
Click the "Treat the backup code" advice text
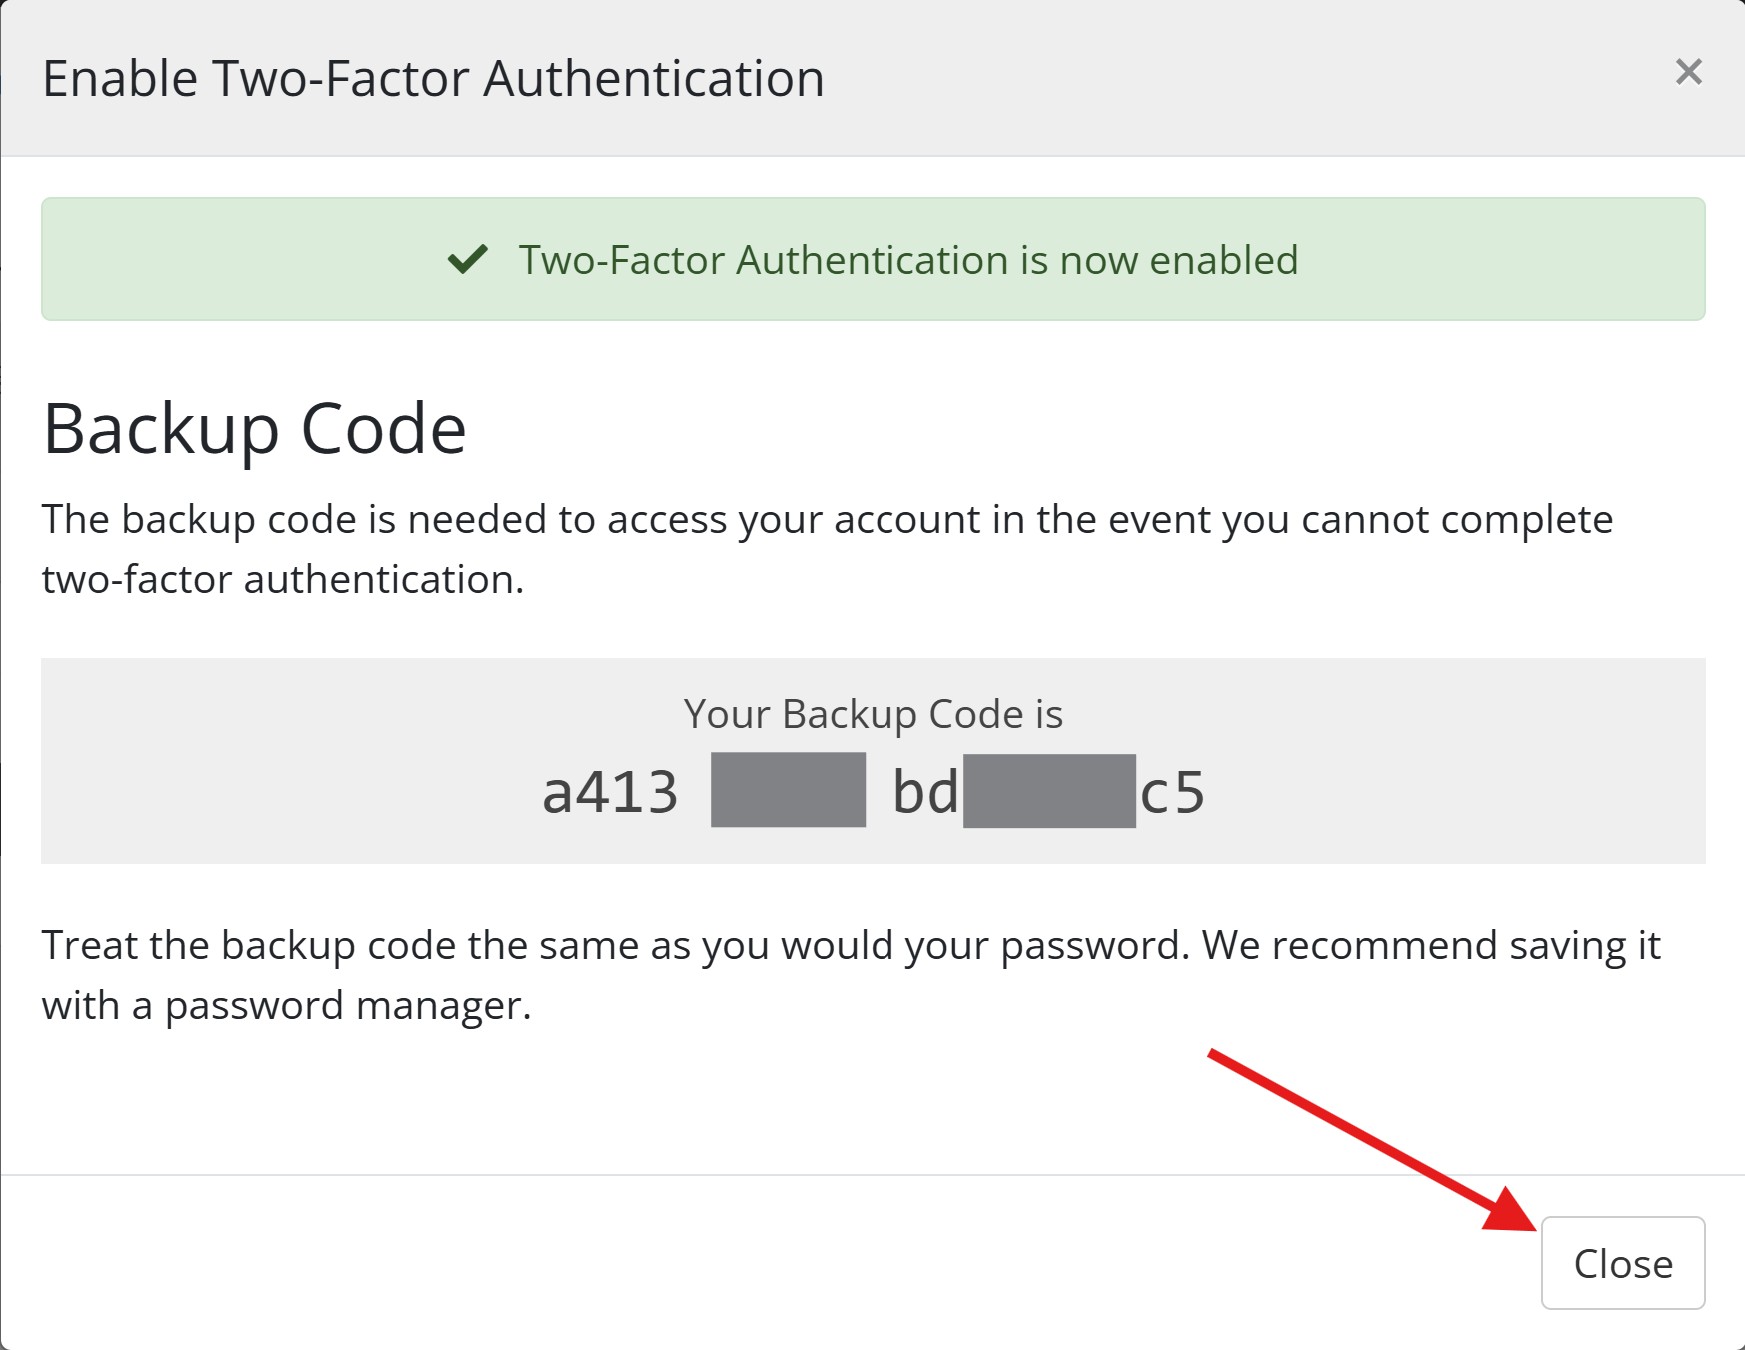(x=850, y=945)
